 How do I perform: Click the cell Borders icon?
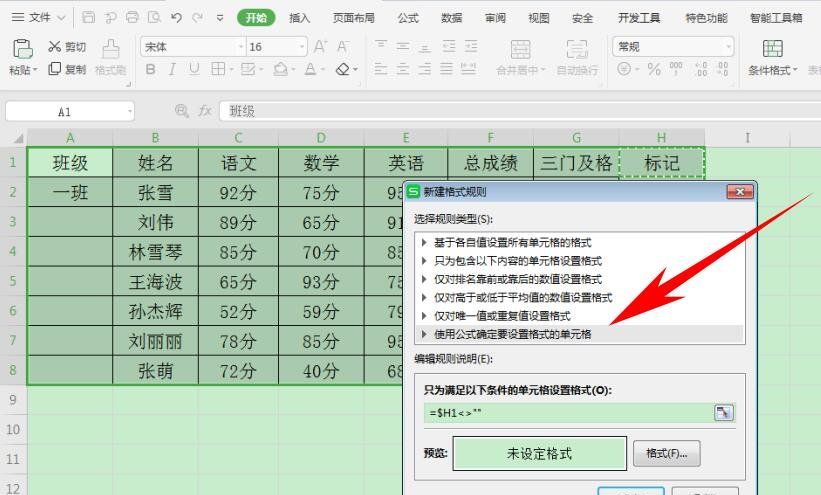click(x=218, y=69)
